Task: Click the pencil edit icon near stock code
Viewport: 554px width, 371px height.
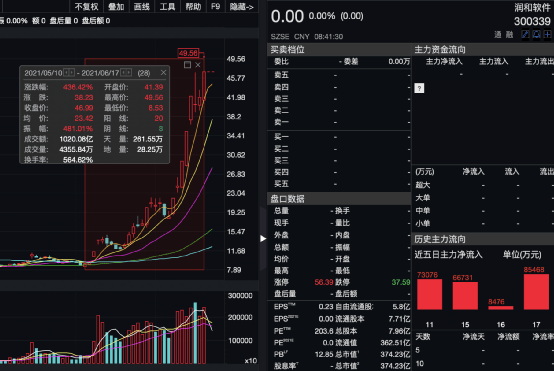Action: click(525, 34)
